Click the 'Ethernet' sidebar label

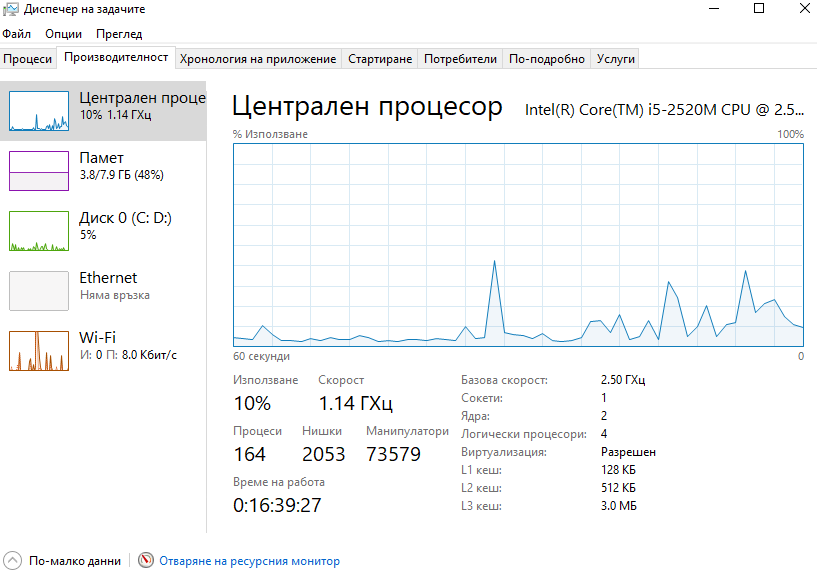coord(108,278)
